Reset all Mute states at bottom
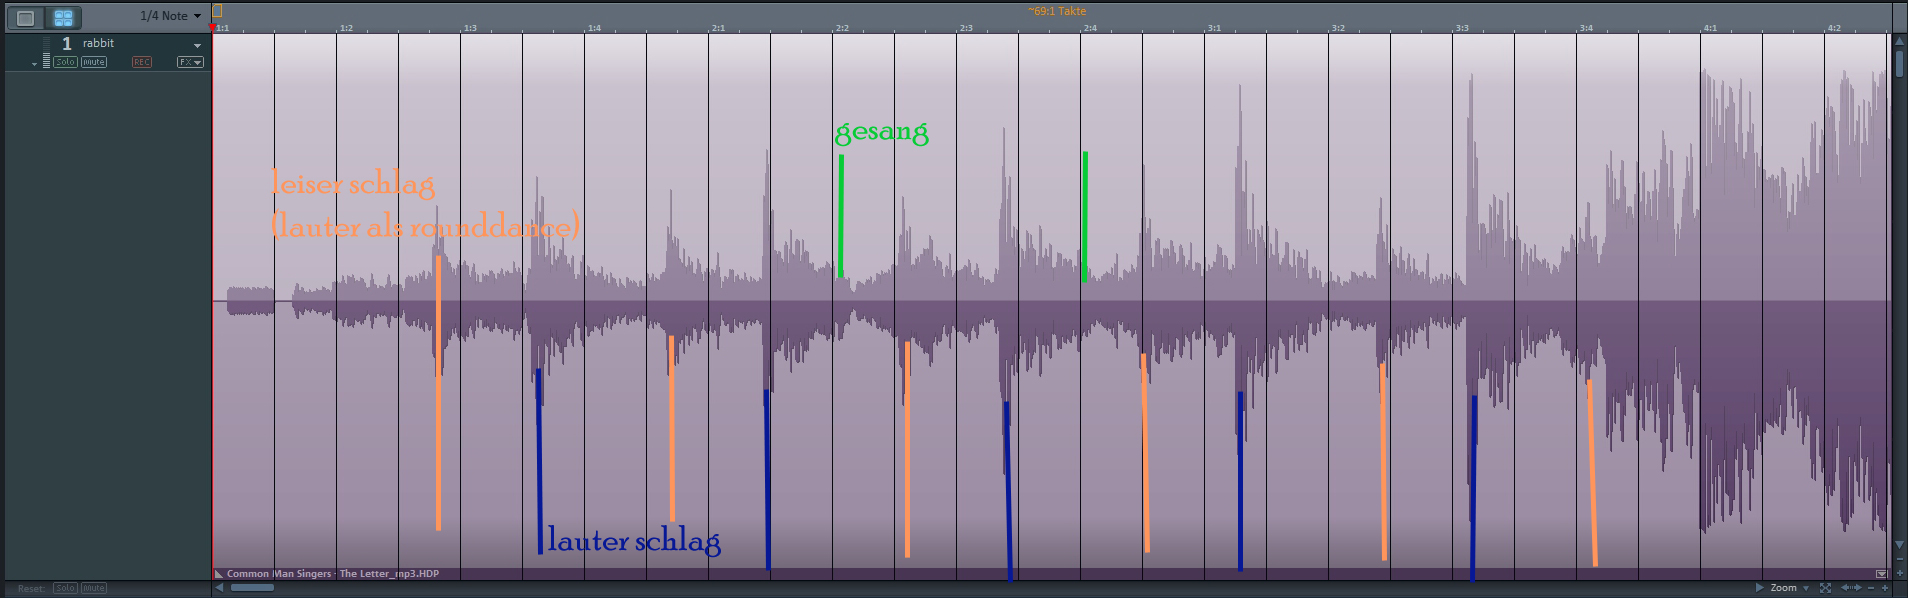The height and width of the screenshot is (599, 1908). (94, 588)
